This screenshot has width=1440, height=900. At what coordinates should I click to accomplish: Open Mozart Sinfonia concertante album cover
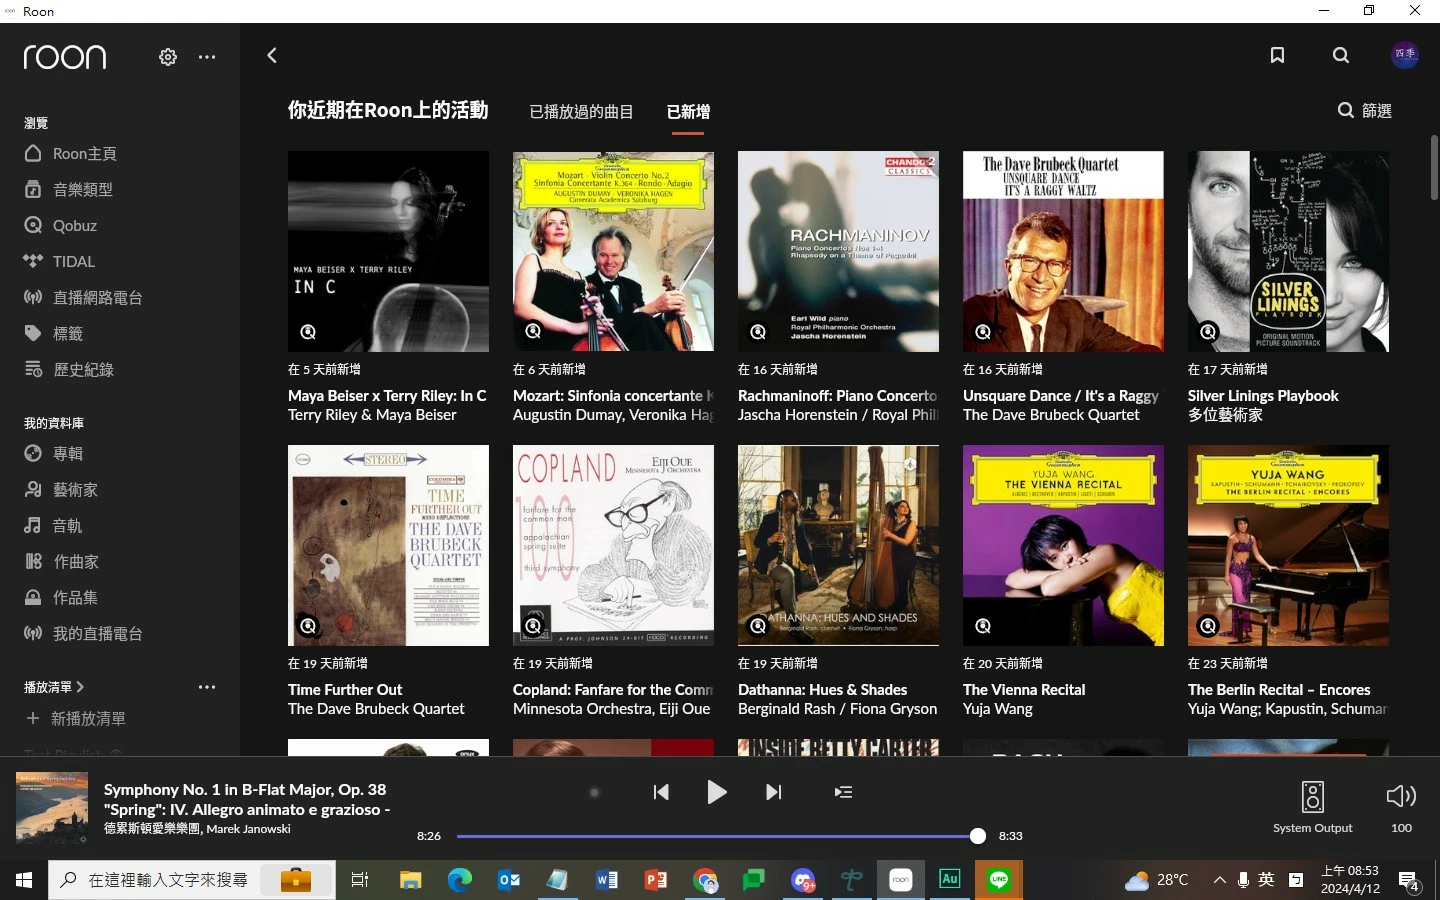click(x=613, y=251)
